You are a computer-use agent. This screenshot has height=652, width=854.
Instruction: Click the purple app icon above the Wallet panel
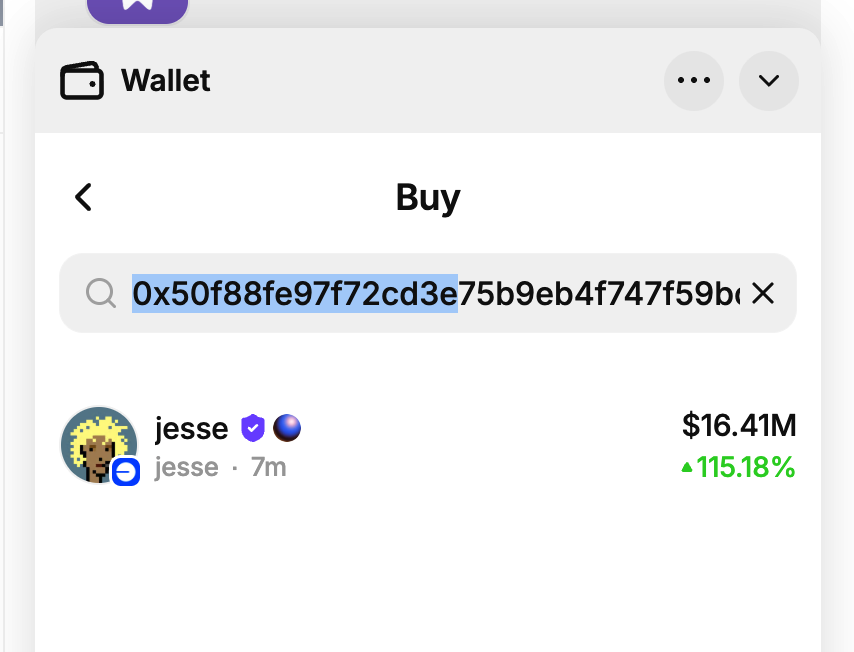(137, 8)
